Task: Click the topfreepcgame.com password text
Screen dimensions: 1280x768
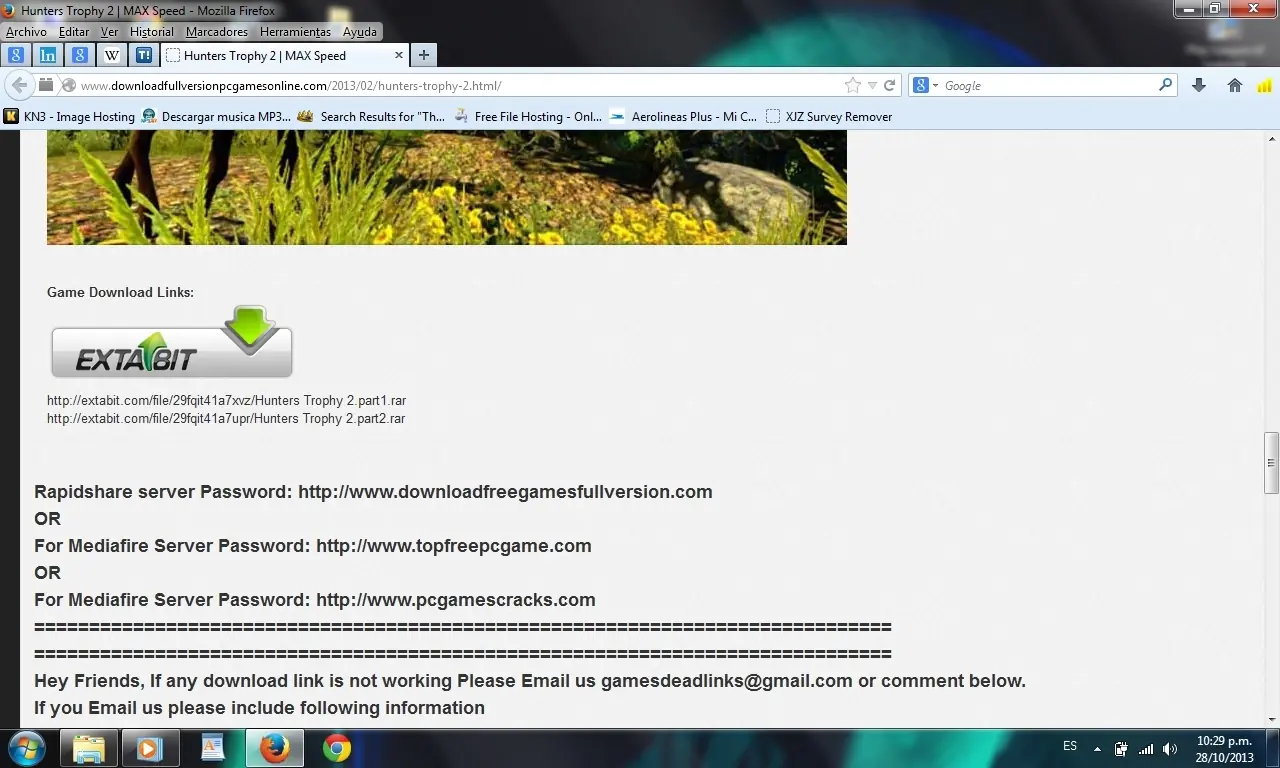Action: point(454,546)
